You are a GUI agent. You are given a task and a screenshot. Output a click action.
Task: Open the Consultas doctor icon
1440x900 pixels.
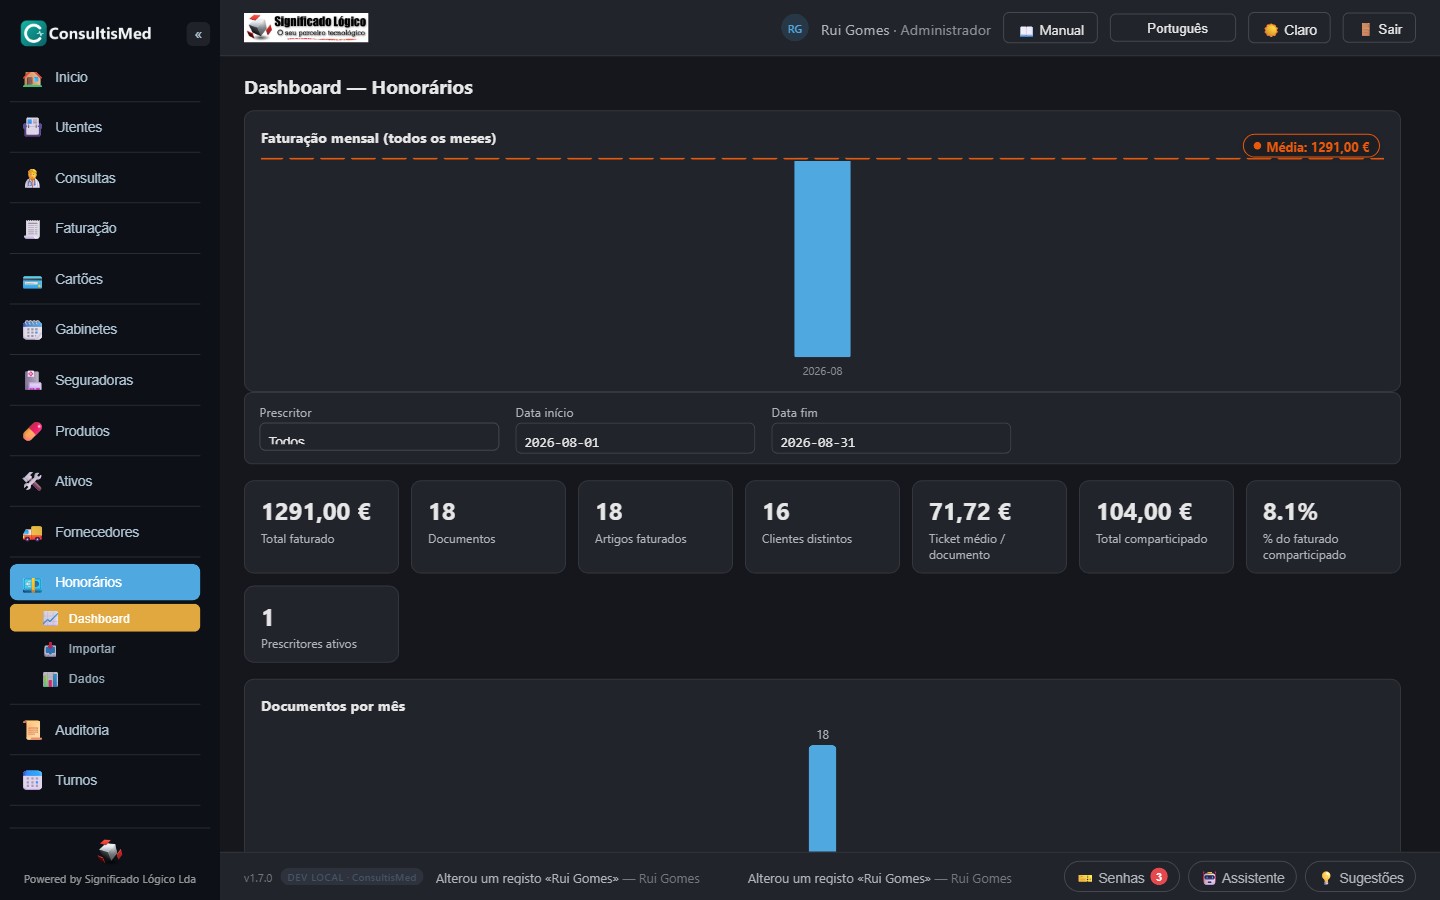point(33,179)
